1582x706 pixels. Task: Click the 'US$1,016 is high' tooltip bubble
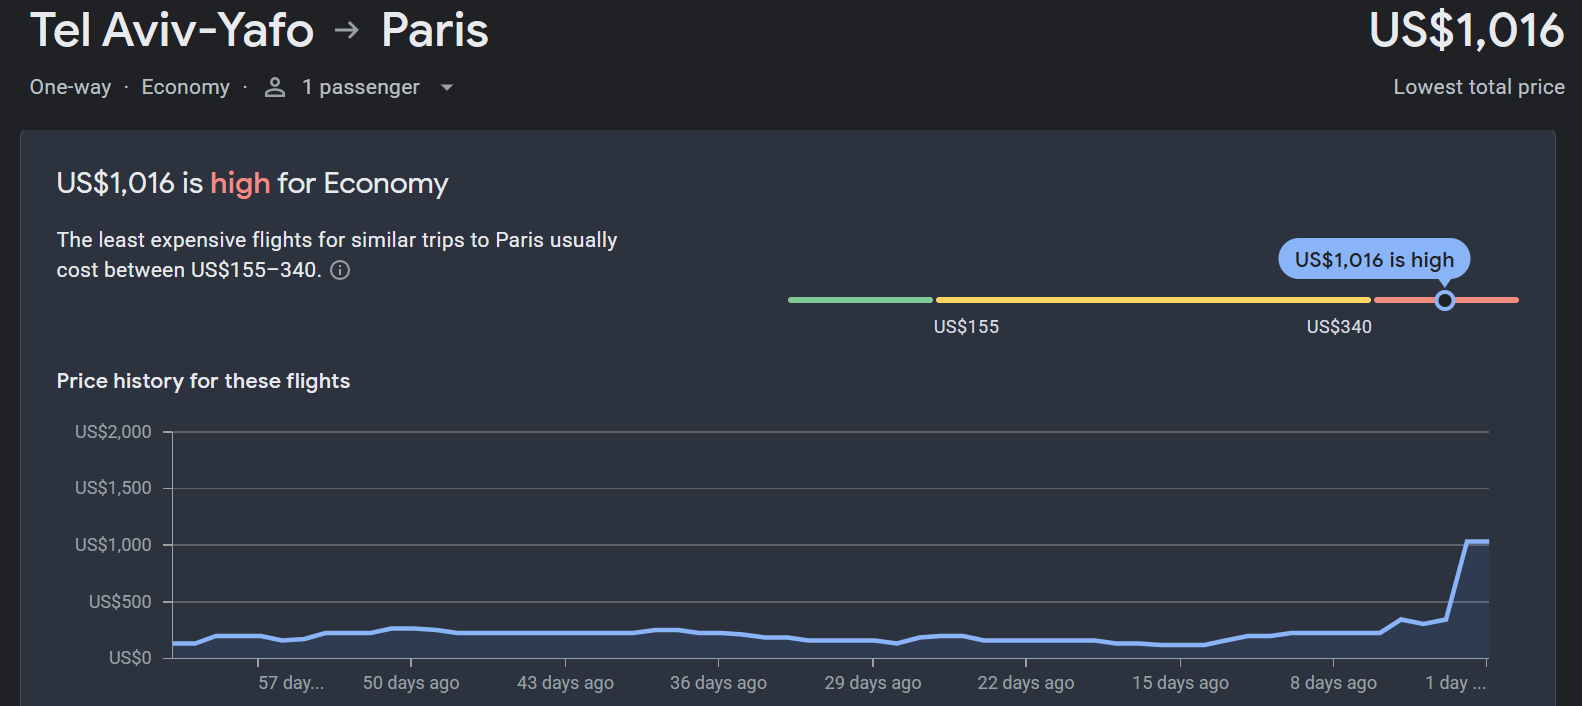coord(1374,260)
